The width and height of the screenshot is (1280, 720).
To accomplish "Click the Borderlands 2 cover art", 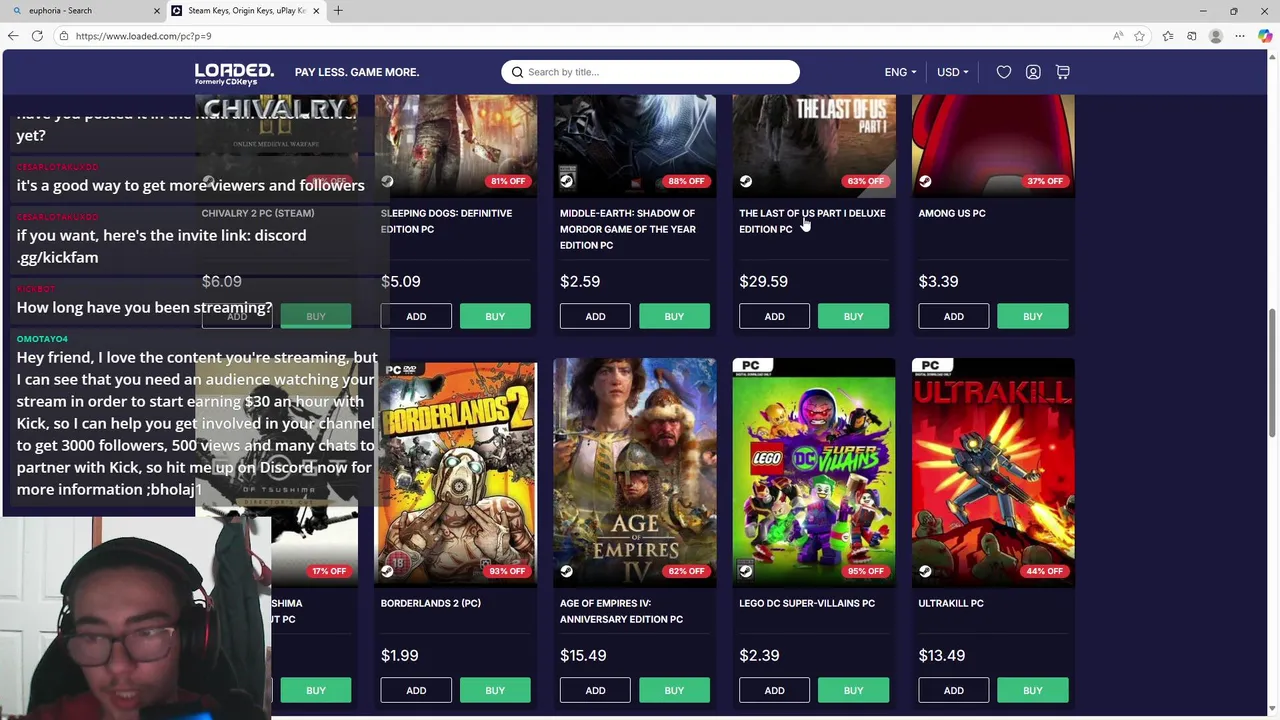I will click(x=456, y=472).
